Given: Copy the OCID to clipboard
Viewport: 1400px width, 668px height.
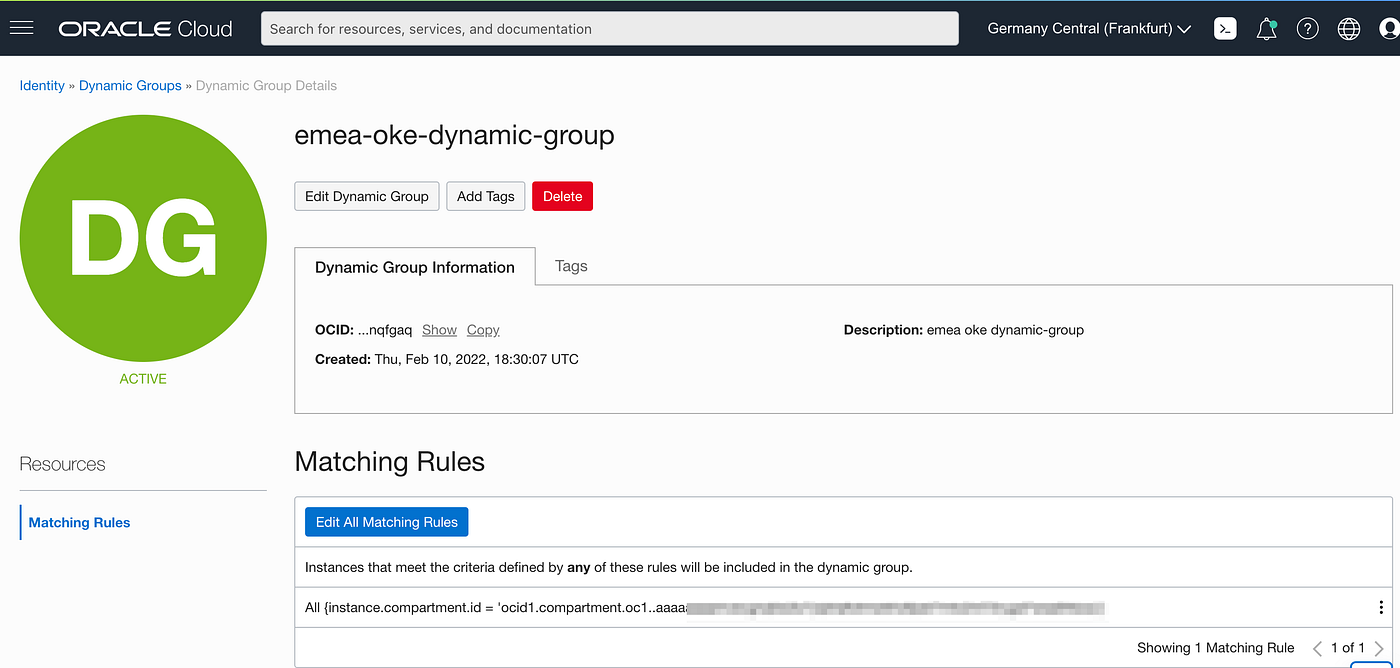Looking at the screenshot, I should click(483, 330).
